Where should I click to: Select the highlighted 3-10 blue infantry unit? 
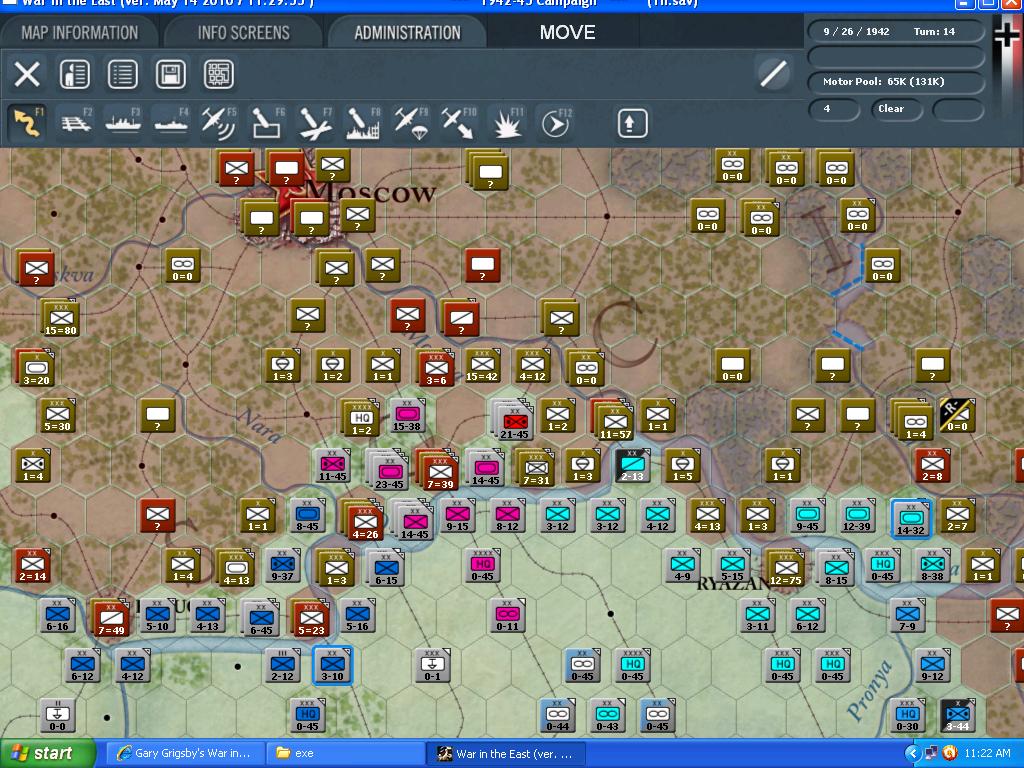332,665
